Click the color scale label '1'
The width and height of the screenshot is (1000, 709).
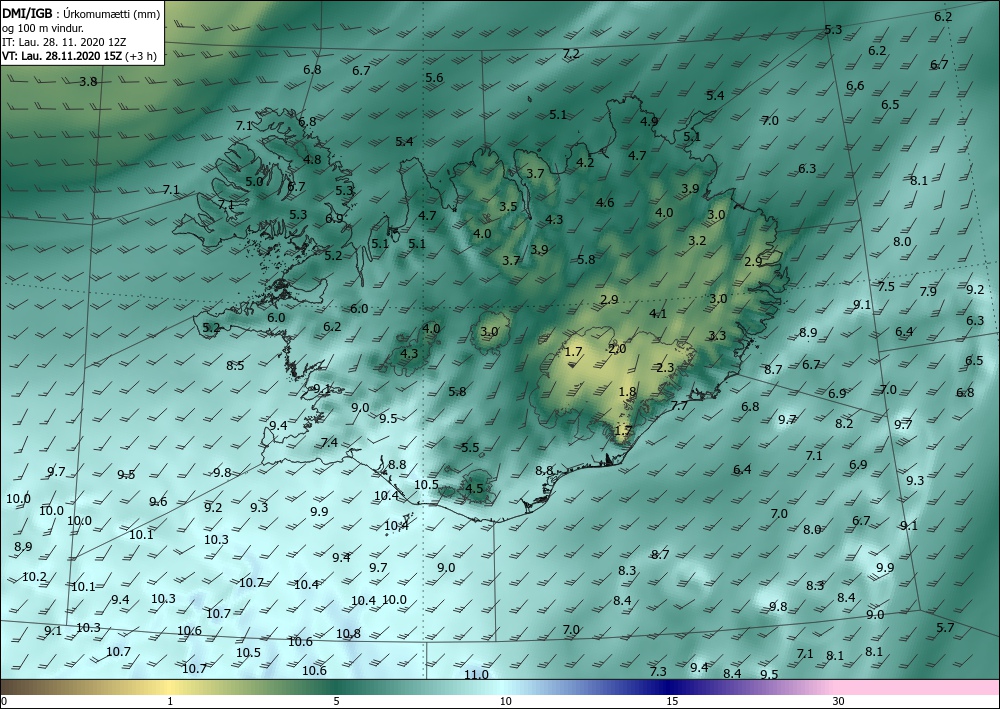pos(170,702)
